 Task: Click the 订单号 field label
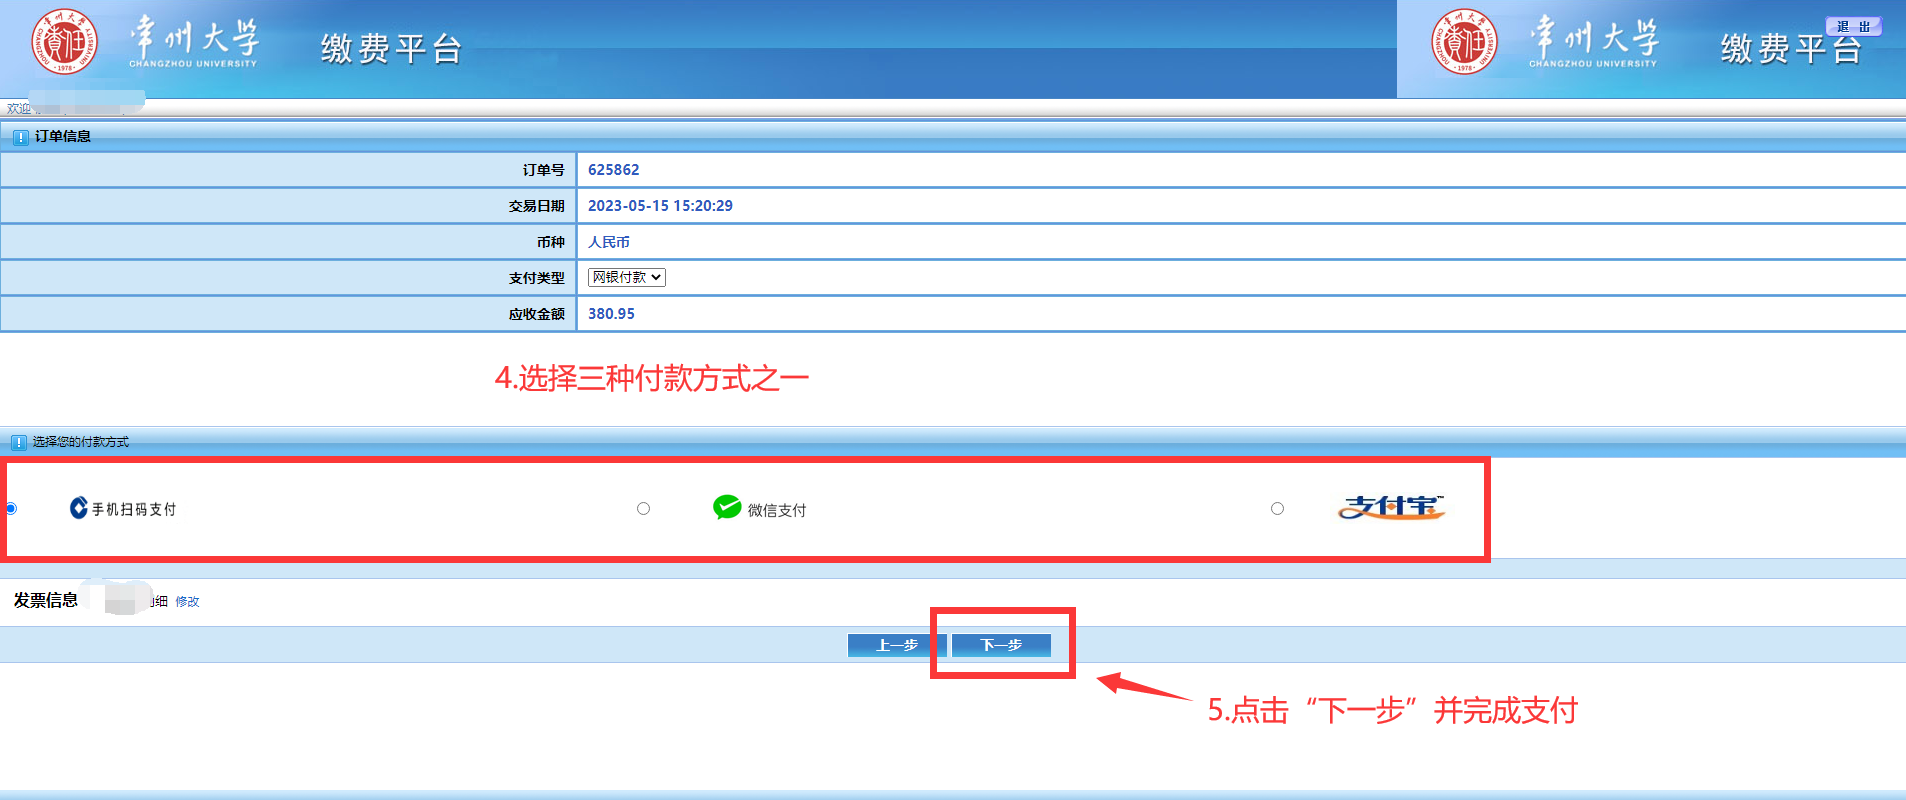pos(543,170)
